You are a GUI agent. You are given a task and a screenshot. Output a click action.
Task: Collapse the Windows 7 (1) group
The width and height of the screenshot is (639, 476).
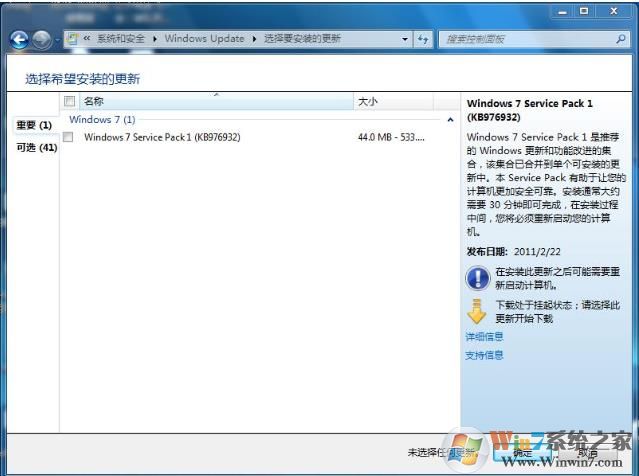coord(450,120)
